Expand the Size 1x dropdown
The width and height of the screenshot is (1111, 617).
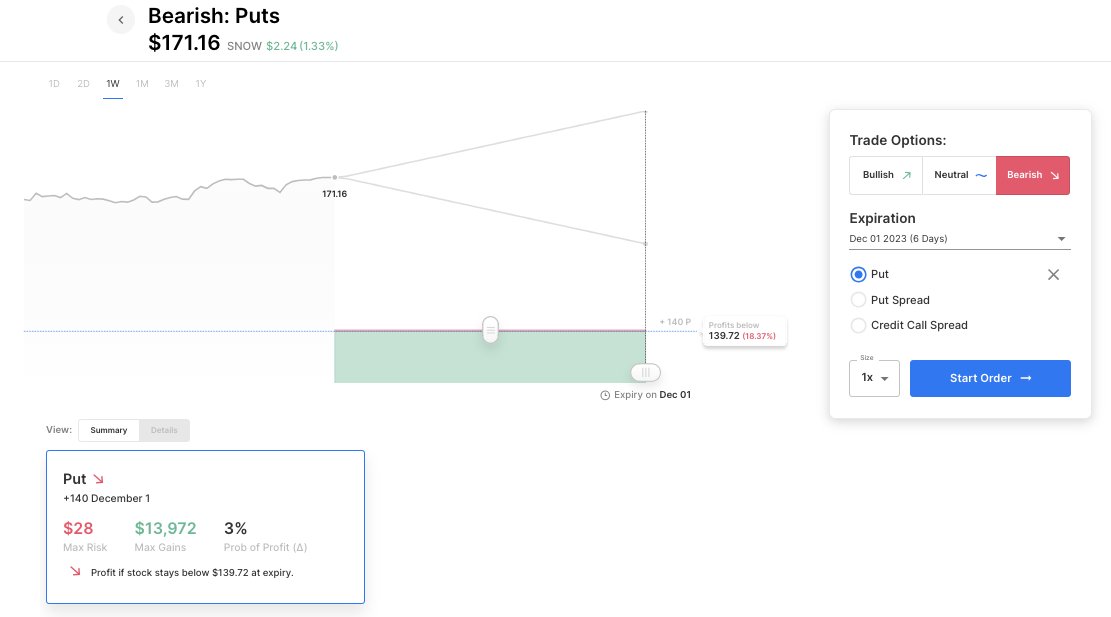(x=874, y=378)
